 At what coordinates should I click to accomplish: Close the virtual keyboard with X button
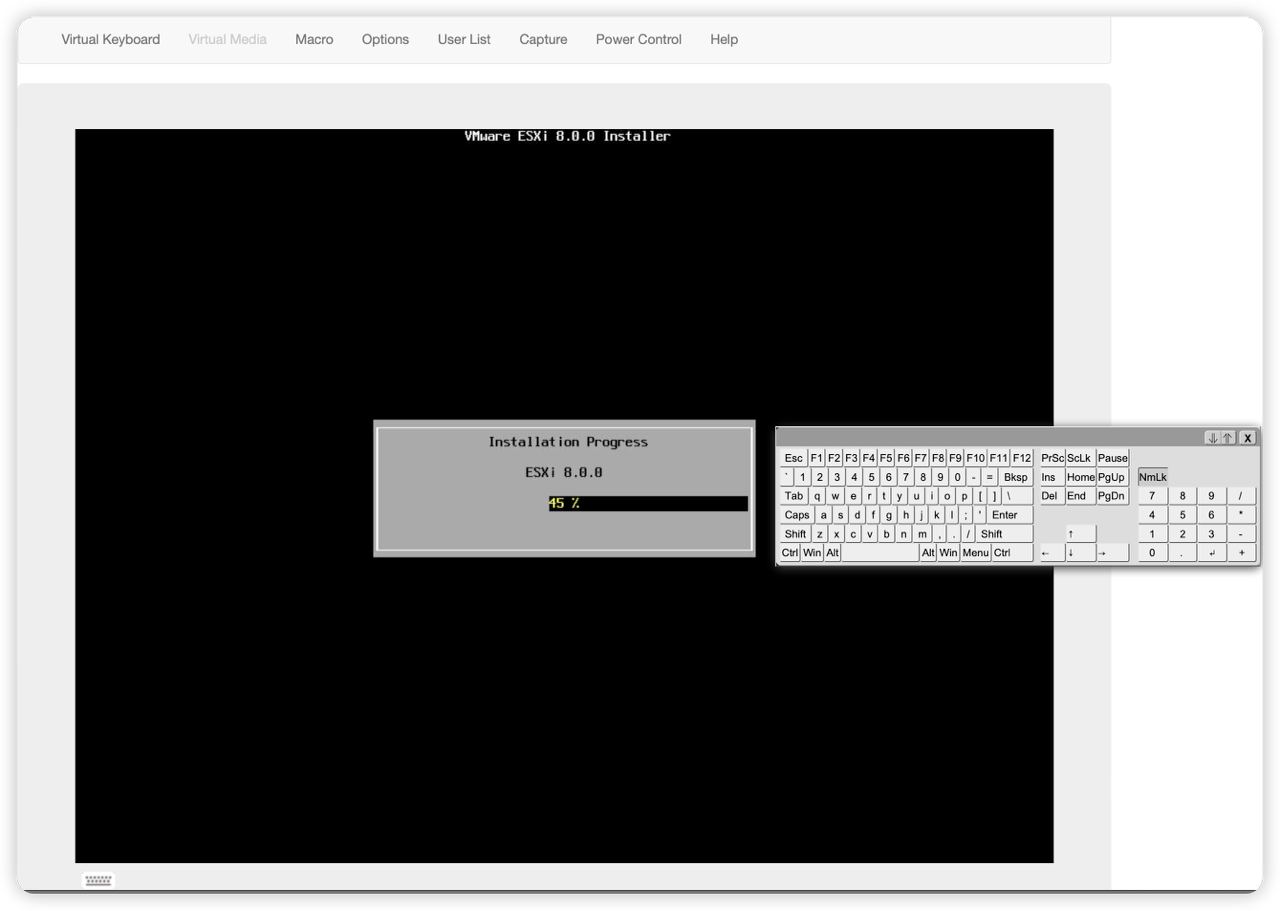[1247, 438]
